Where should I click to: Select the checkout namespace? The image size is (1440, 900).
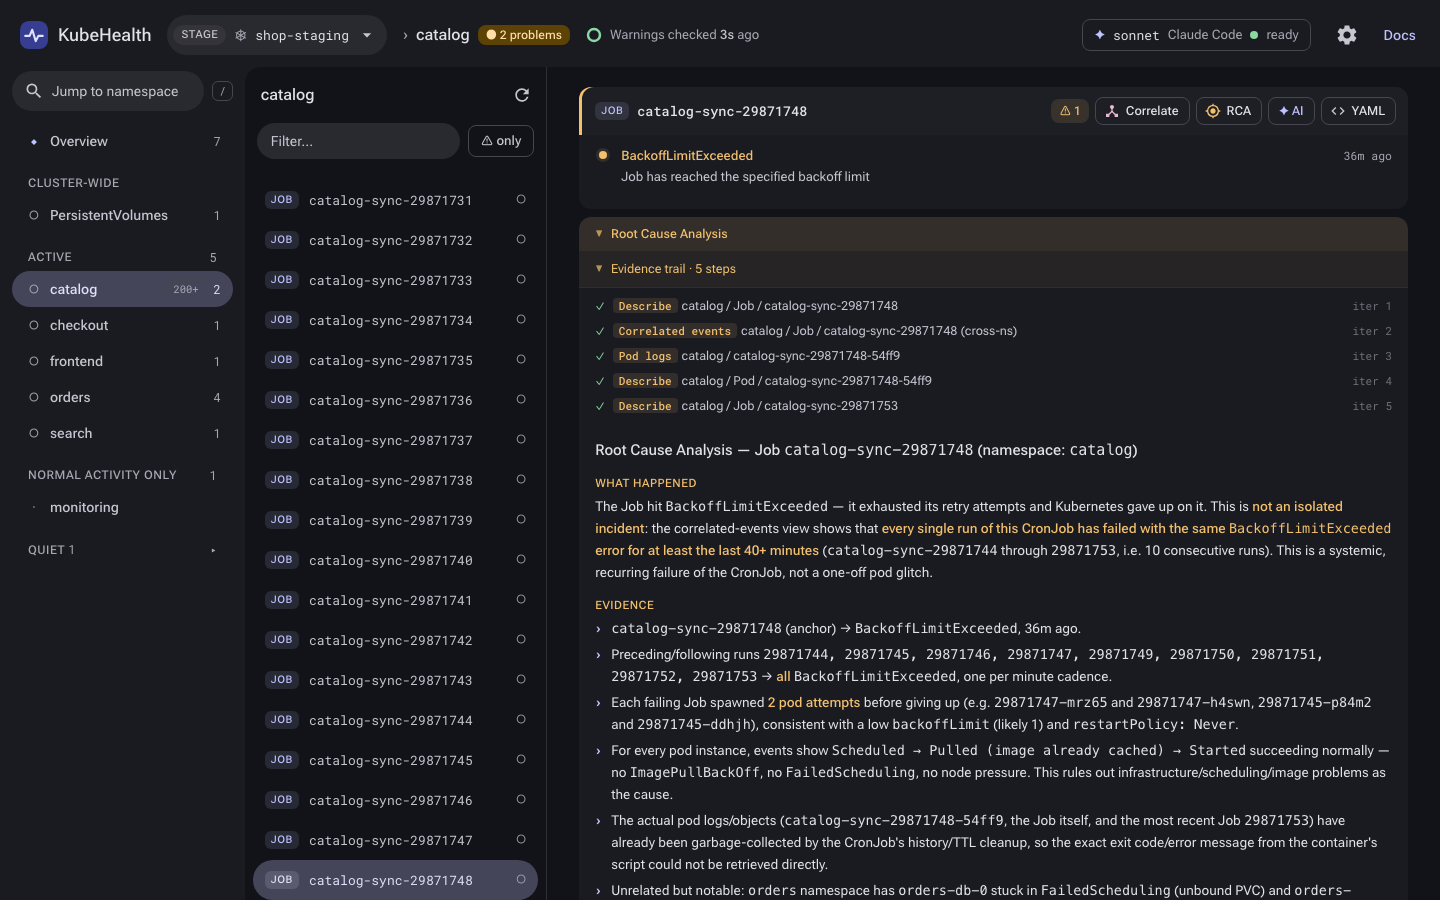(x=122, y=326)
